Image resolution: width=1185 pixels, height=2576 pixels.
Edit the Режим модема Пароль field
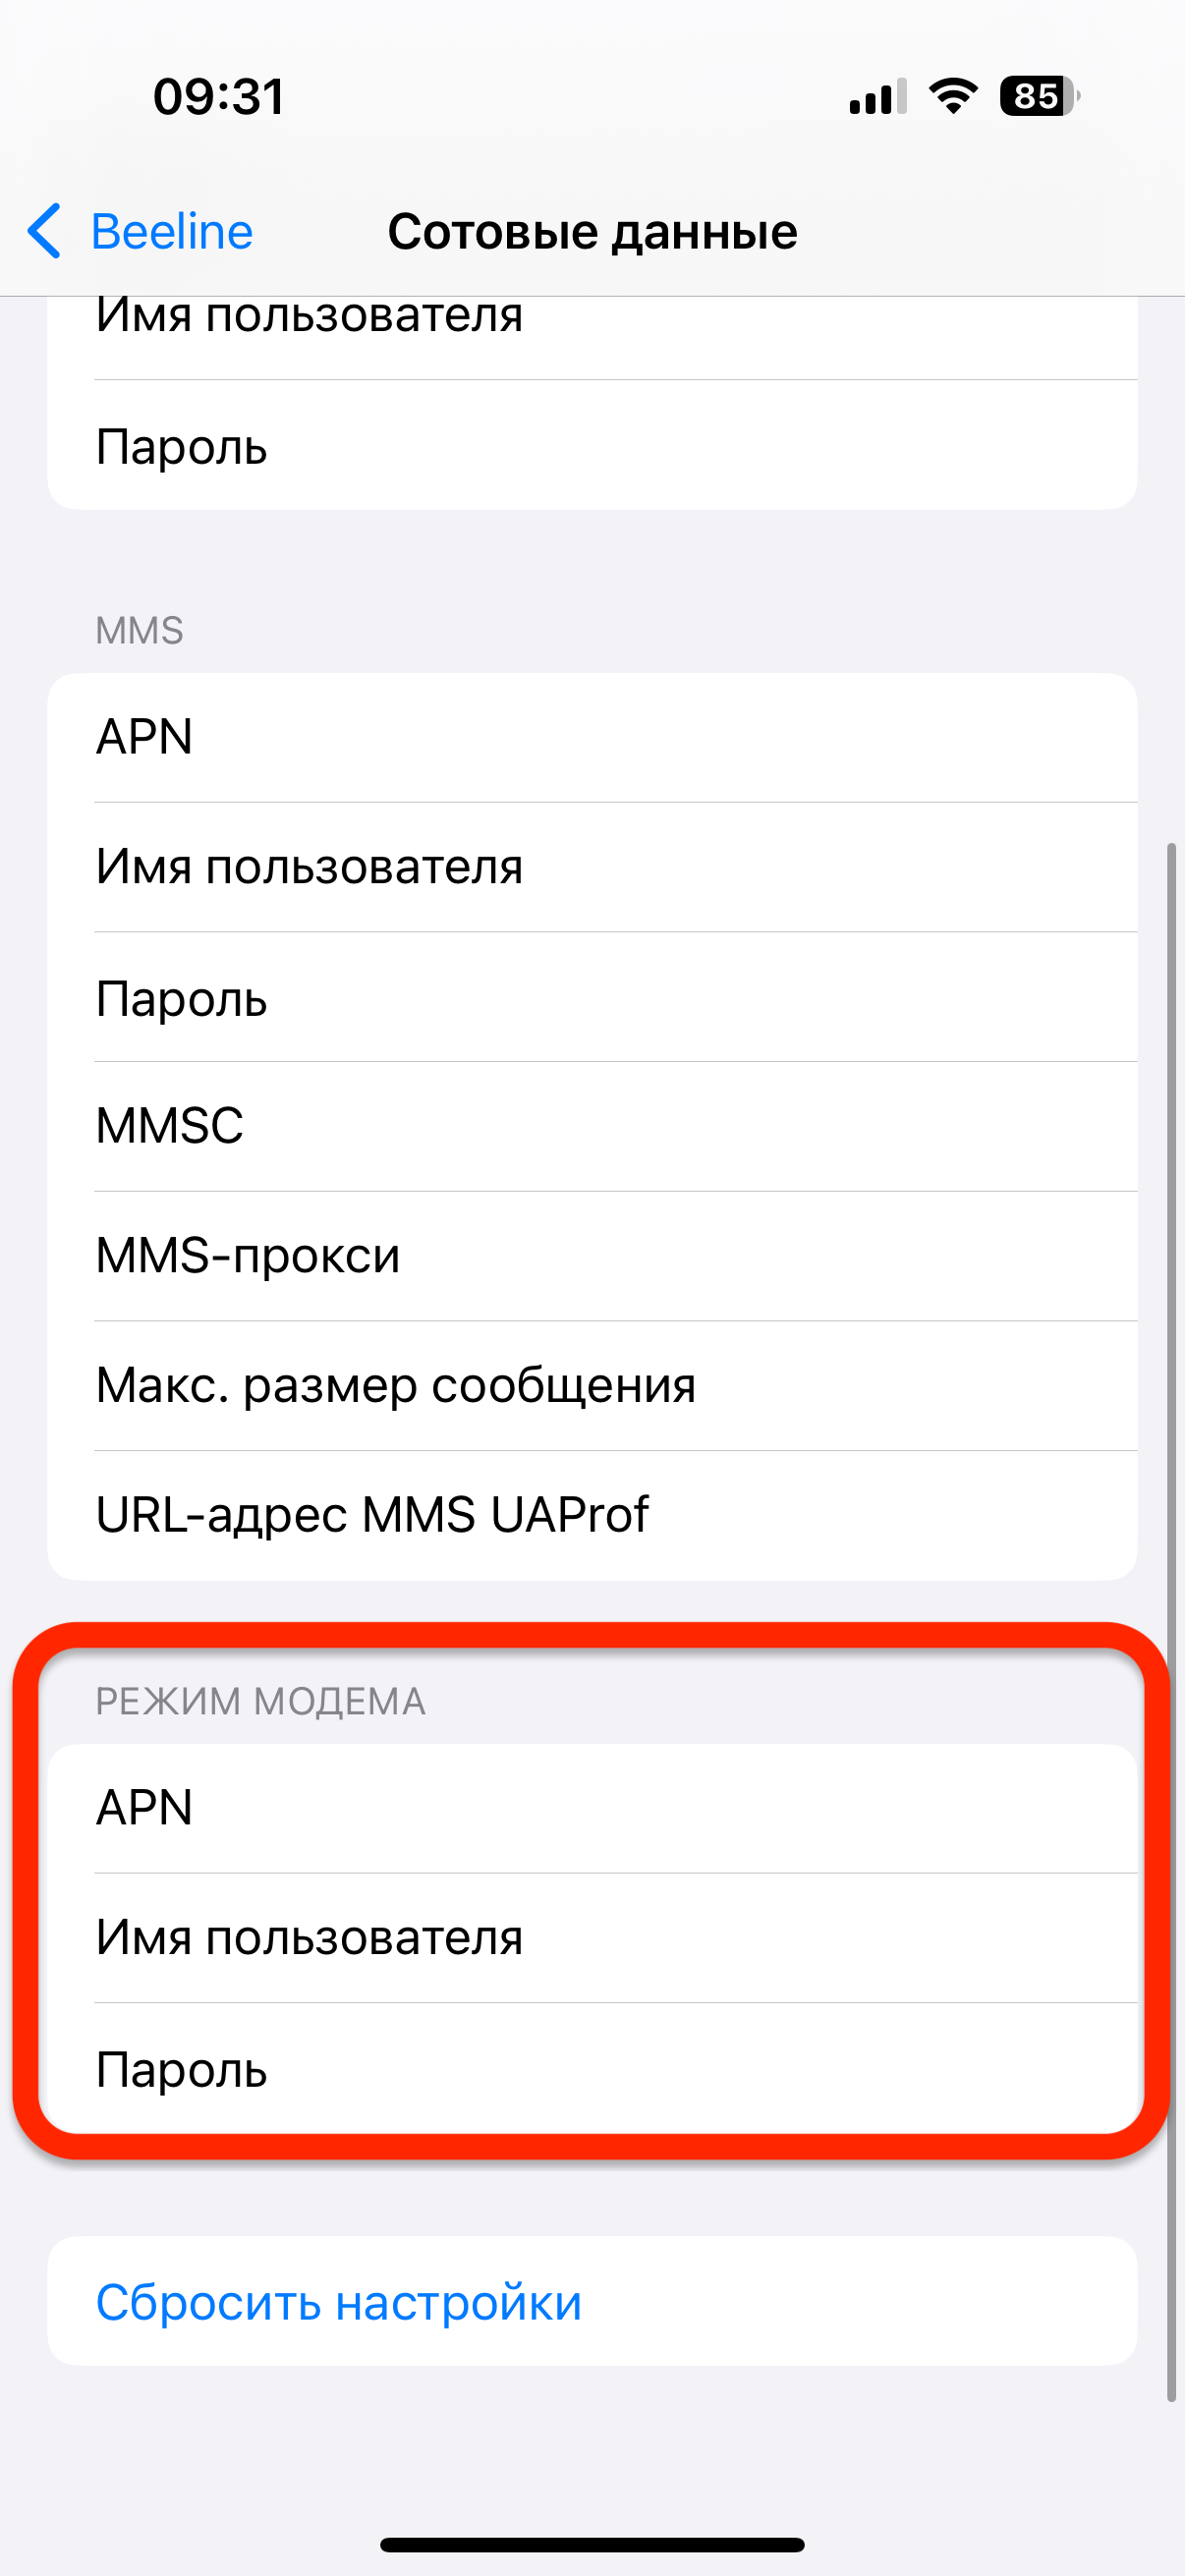[592, 2068]
